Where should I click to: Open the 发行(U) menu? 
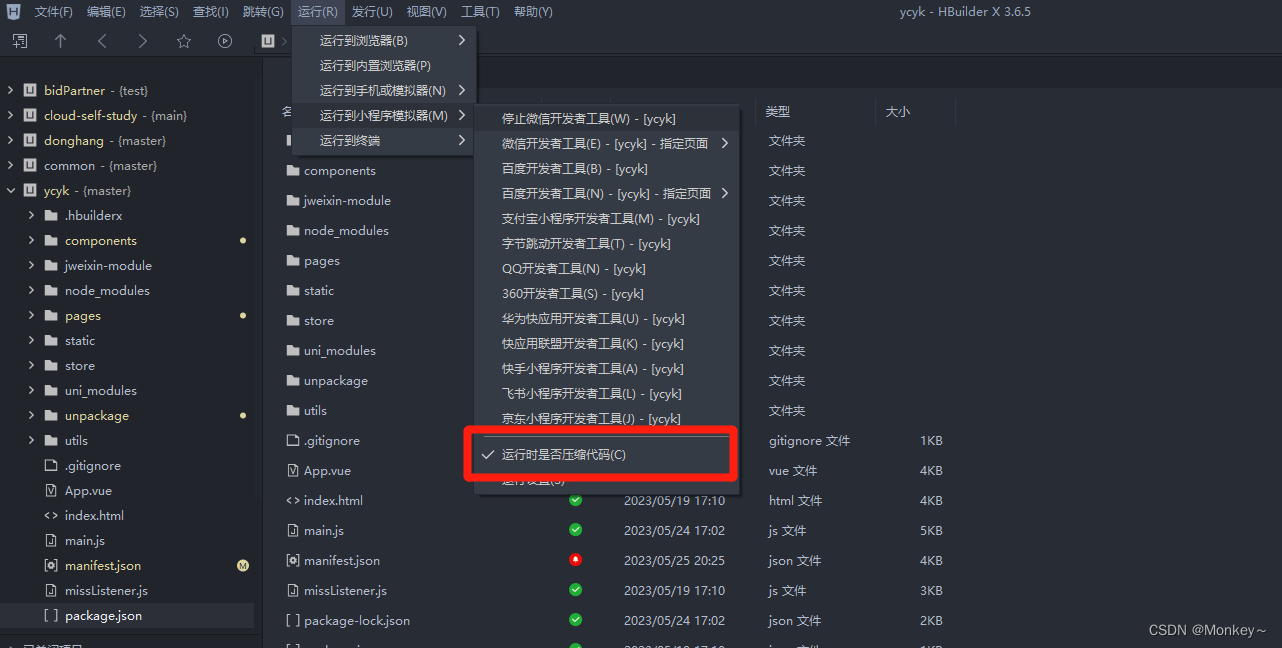click(x=372, y=12)
